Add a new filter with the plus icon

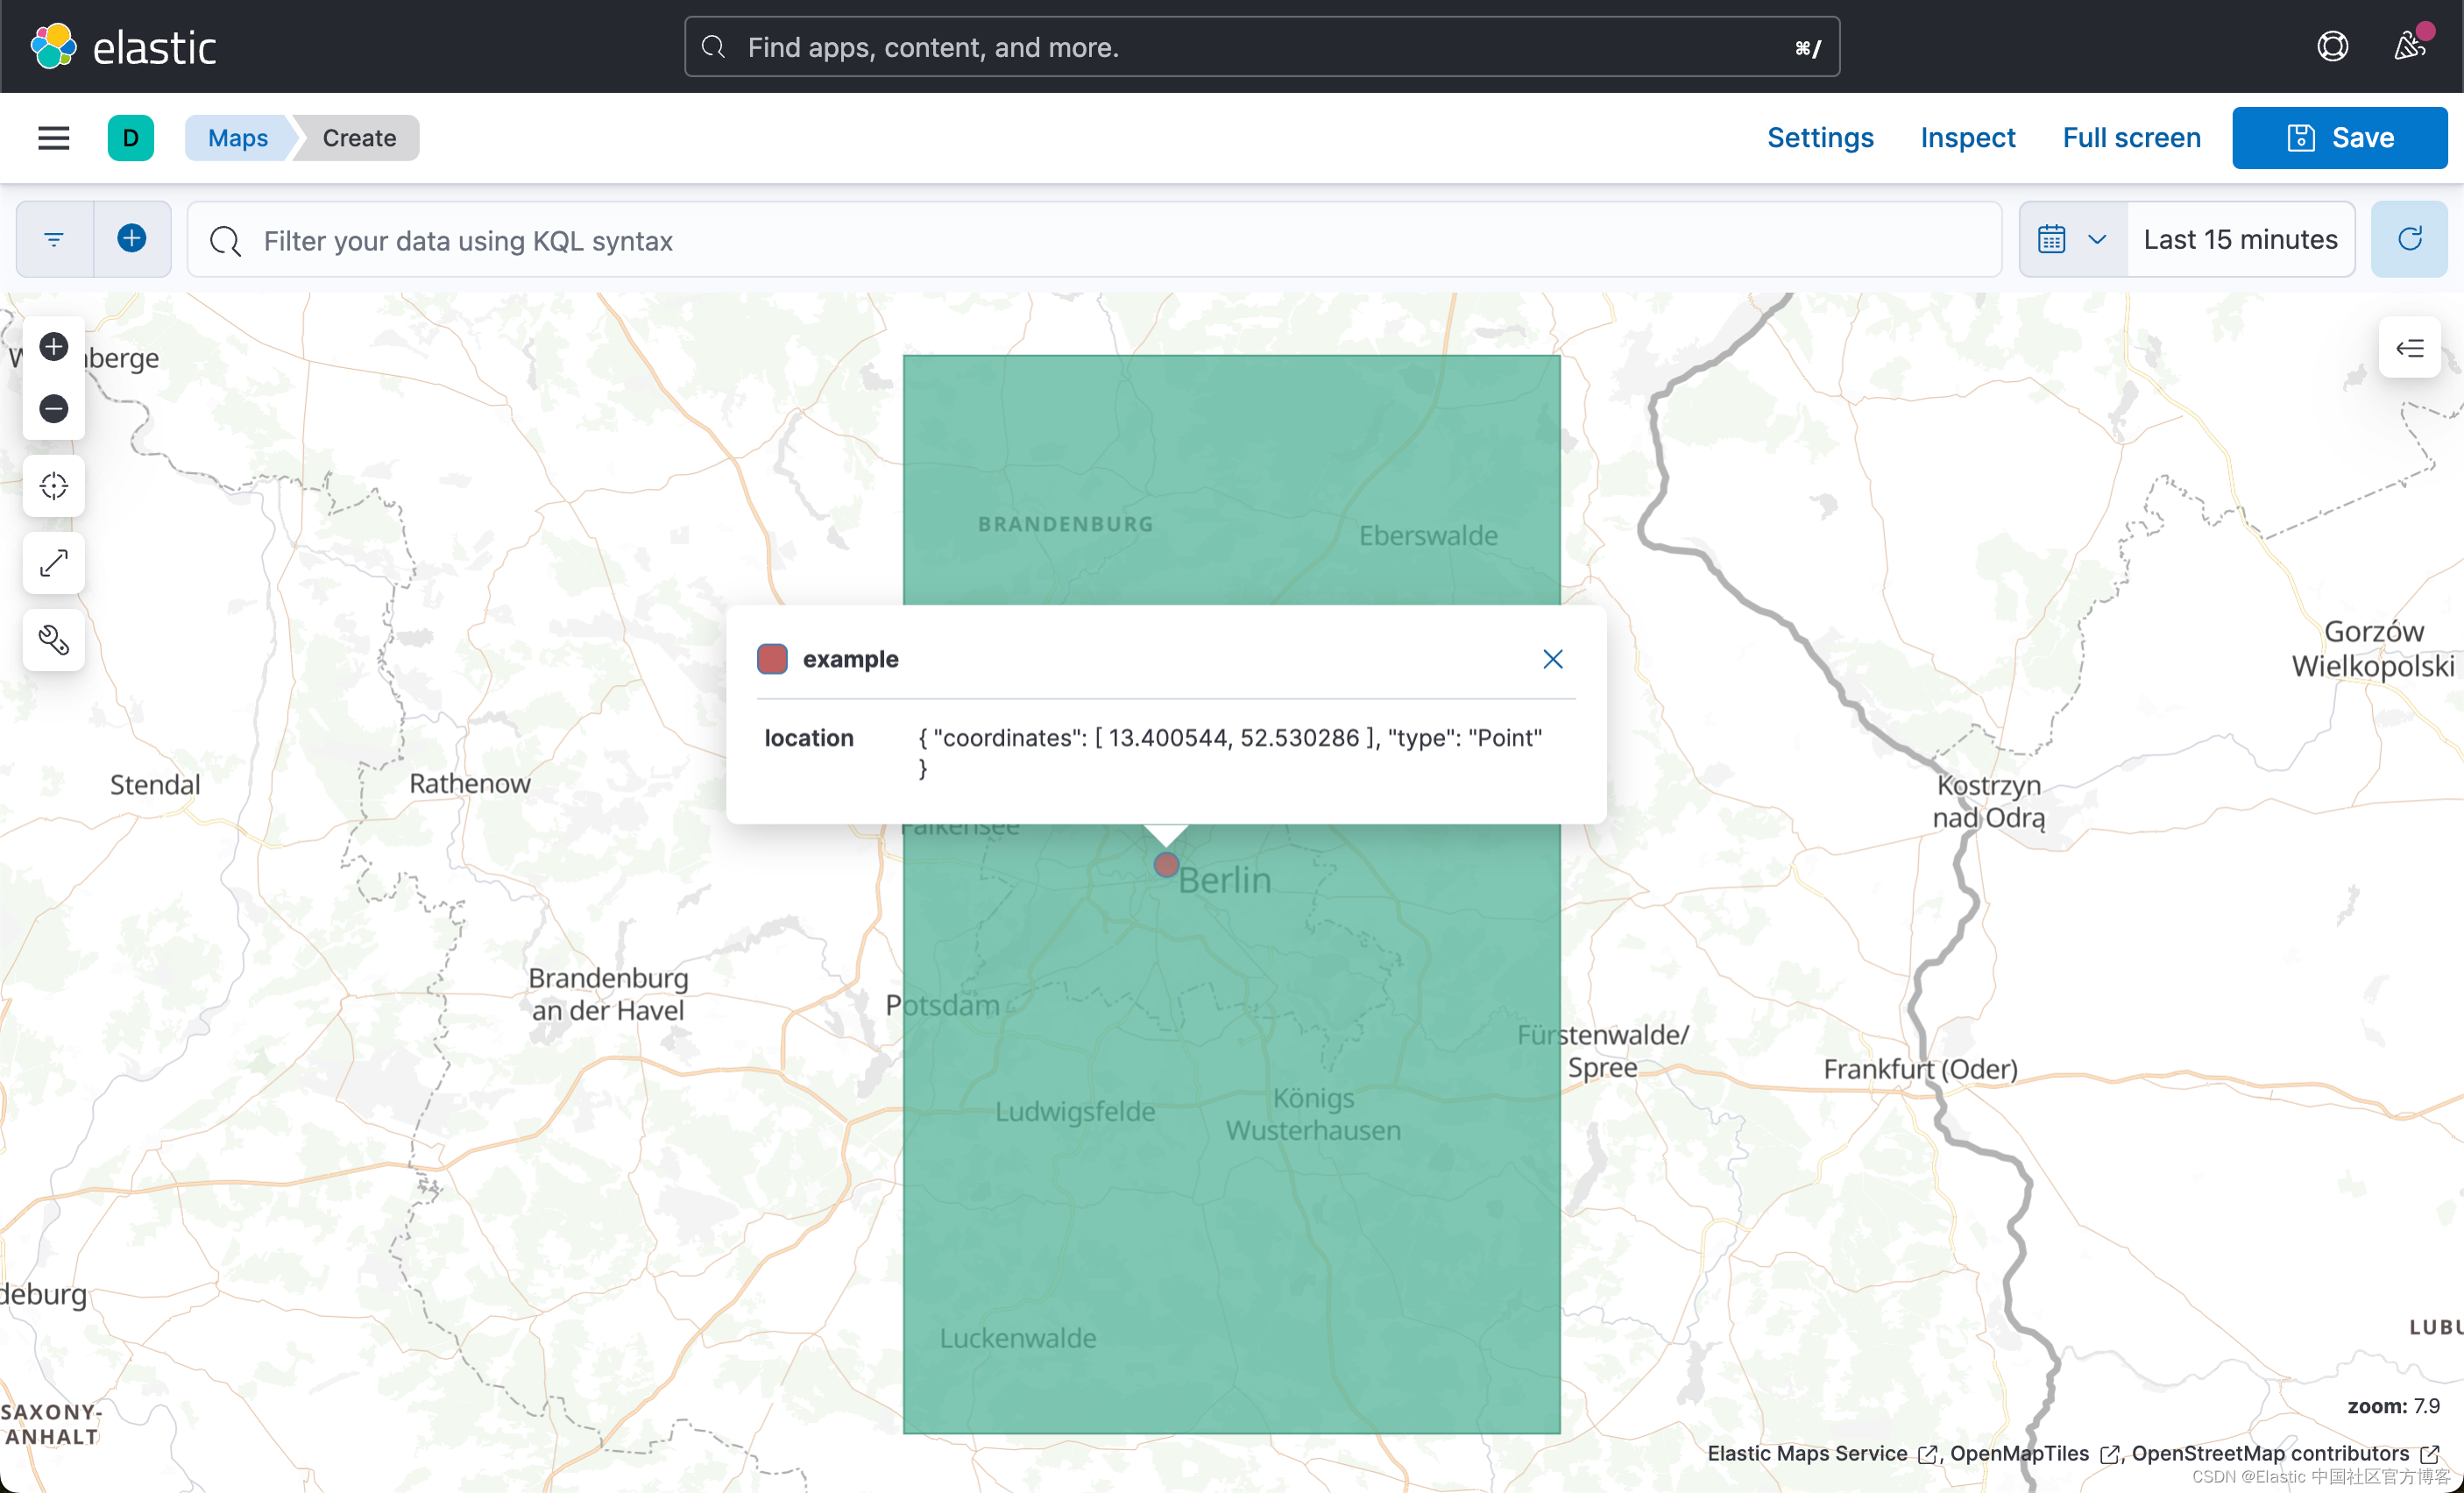[x=131, y=239]
